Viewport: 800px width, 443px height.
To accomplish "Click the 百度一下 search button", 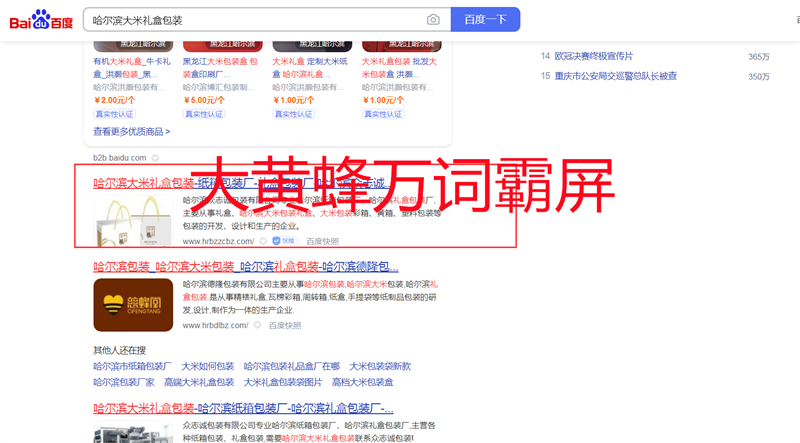I will tap(485, 19).
